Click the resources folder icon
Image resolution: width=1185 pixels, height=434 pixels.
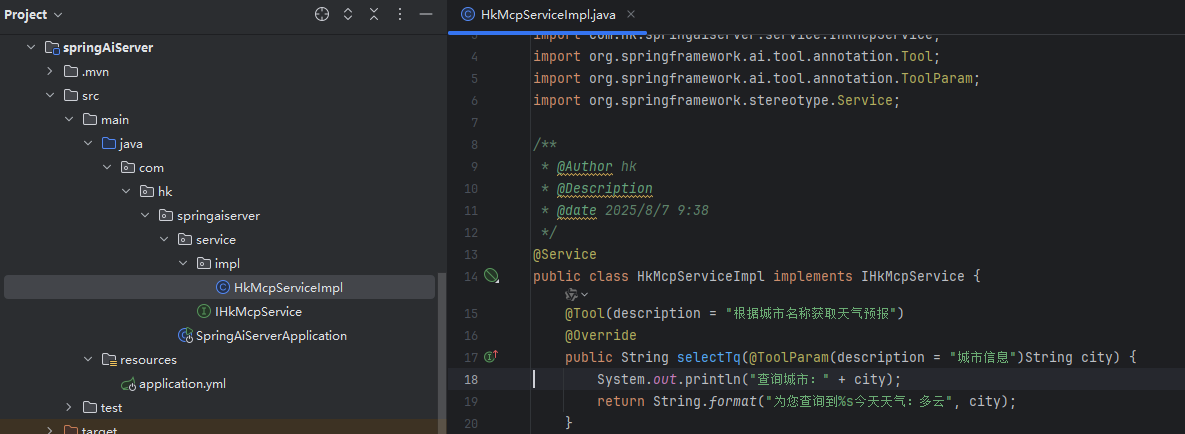tap(109, 360)
